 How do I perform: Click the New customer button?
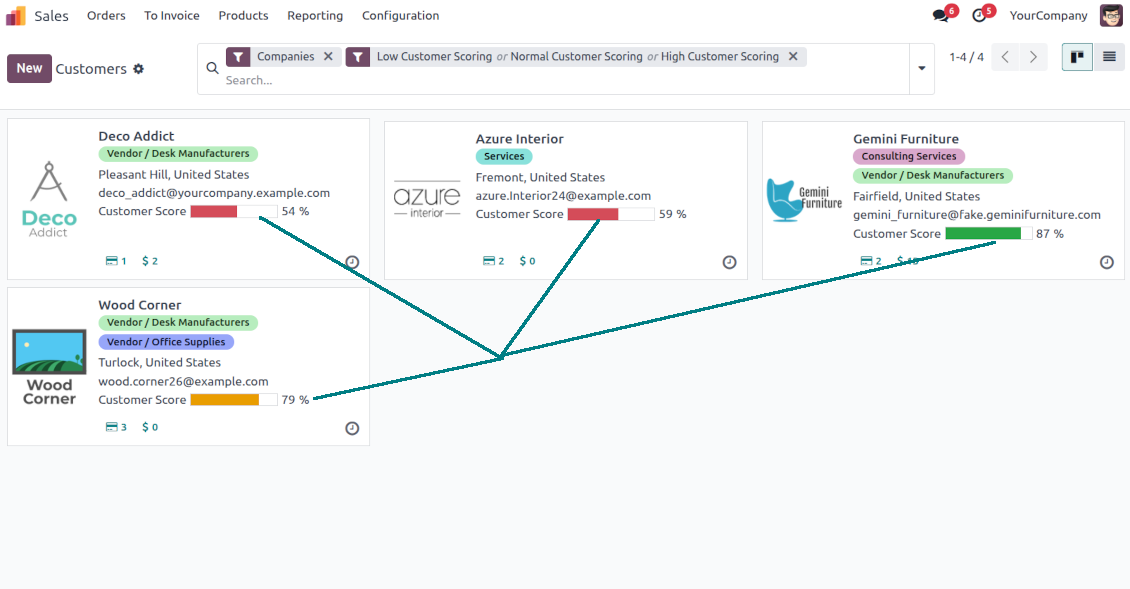(x=29, y=68)
